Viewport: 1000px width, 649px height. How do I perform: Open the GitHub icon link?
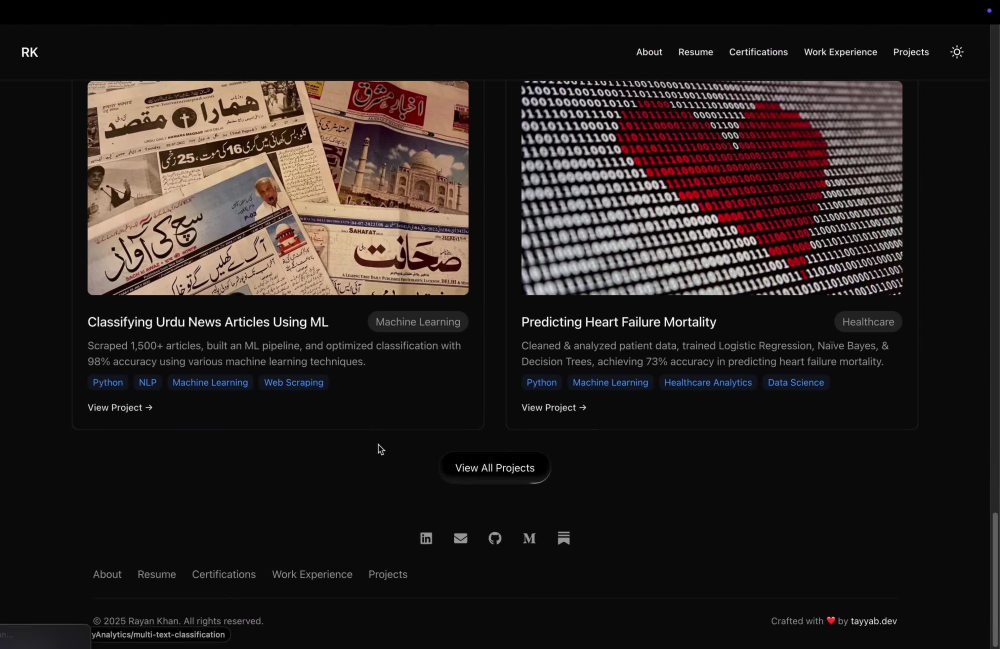[x=495, y=538]
